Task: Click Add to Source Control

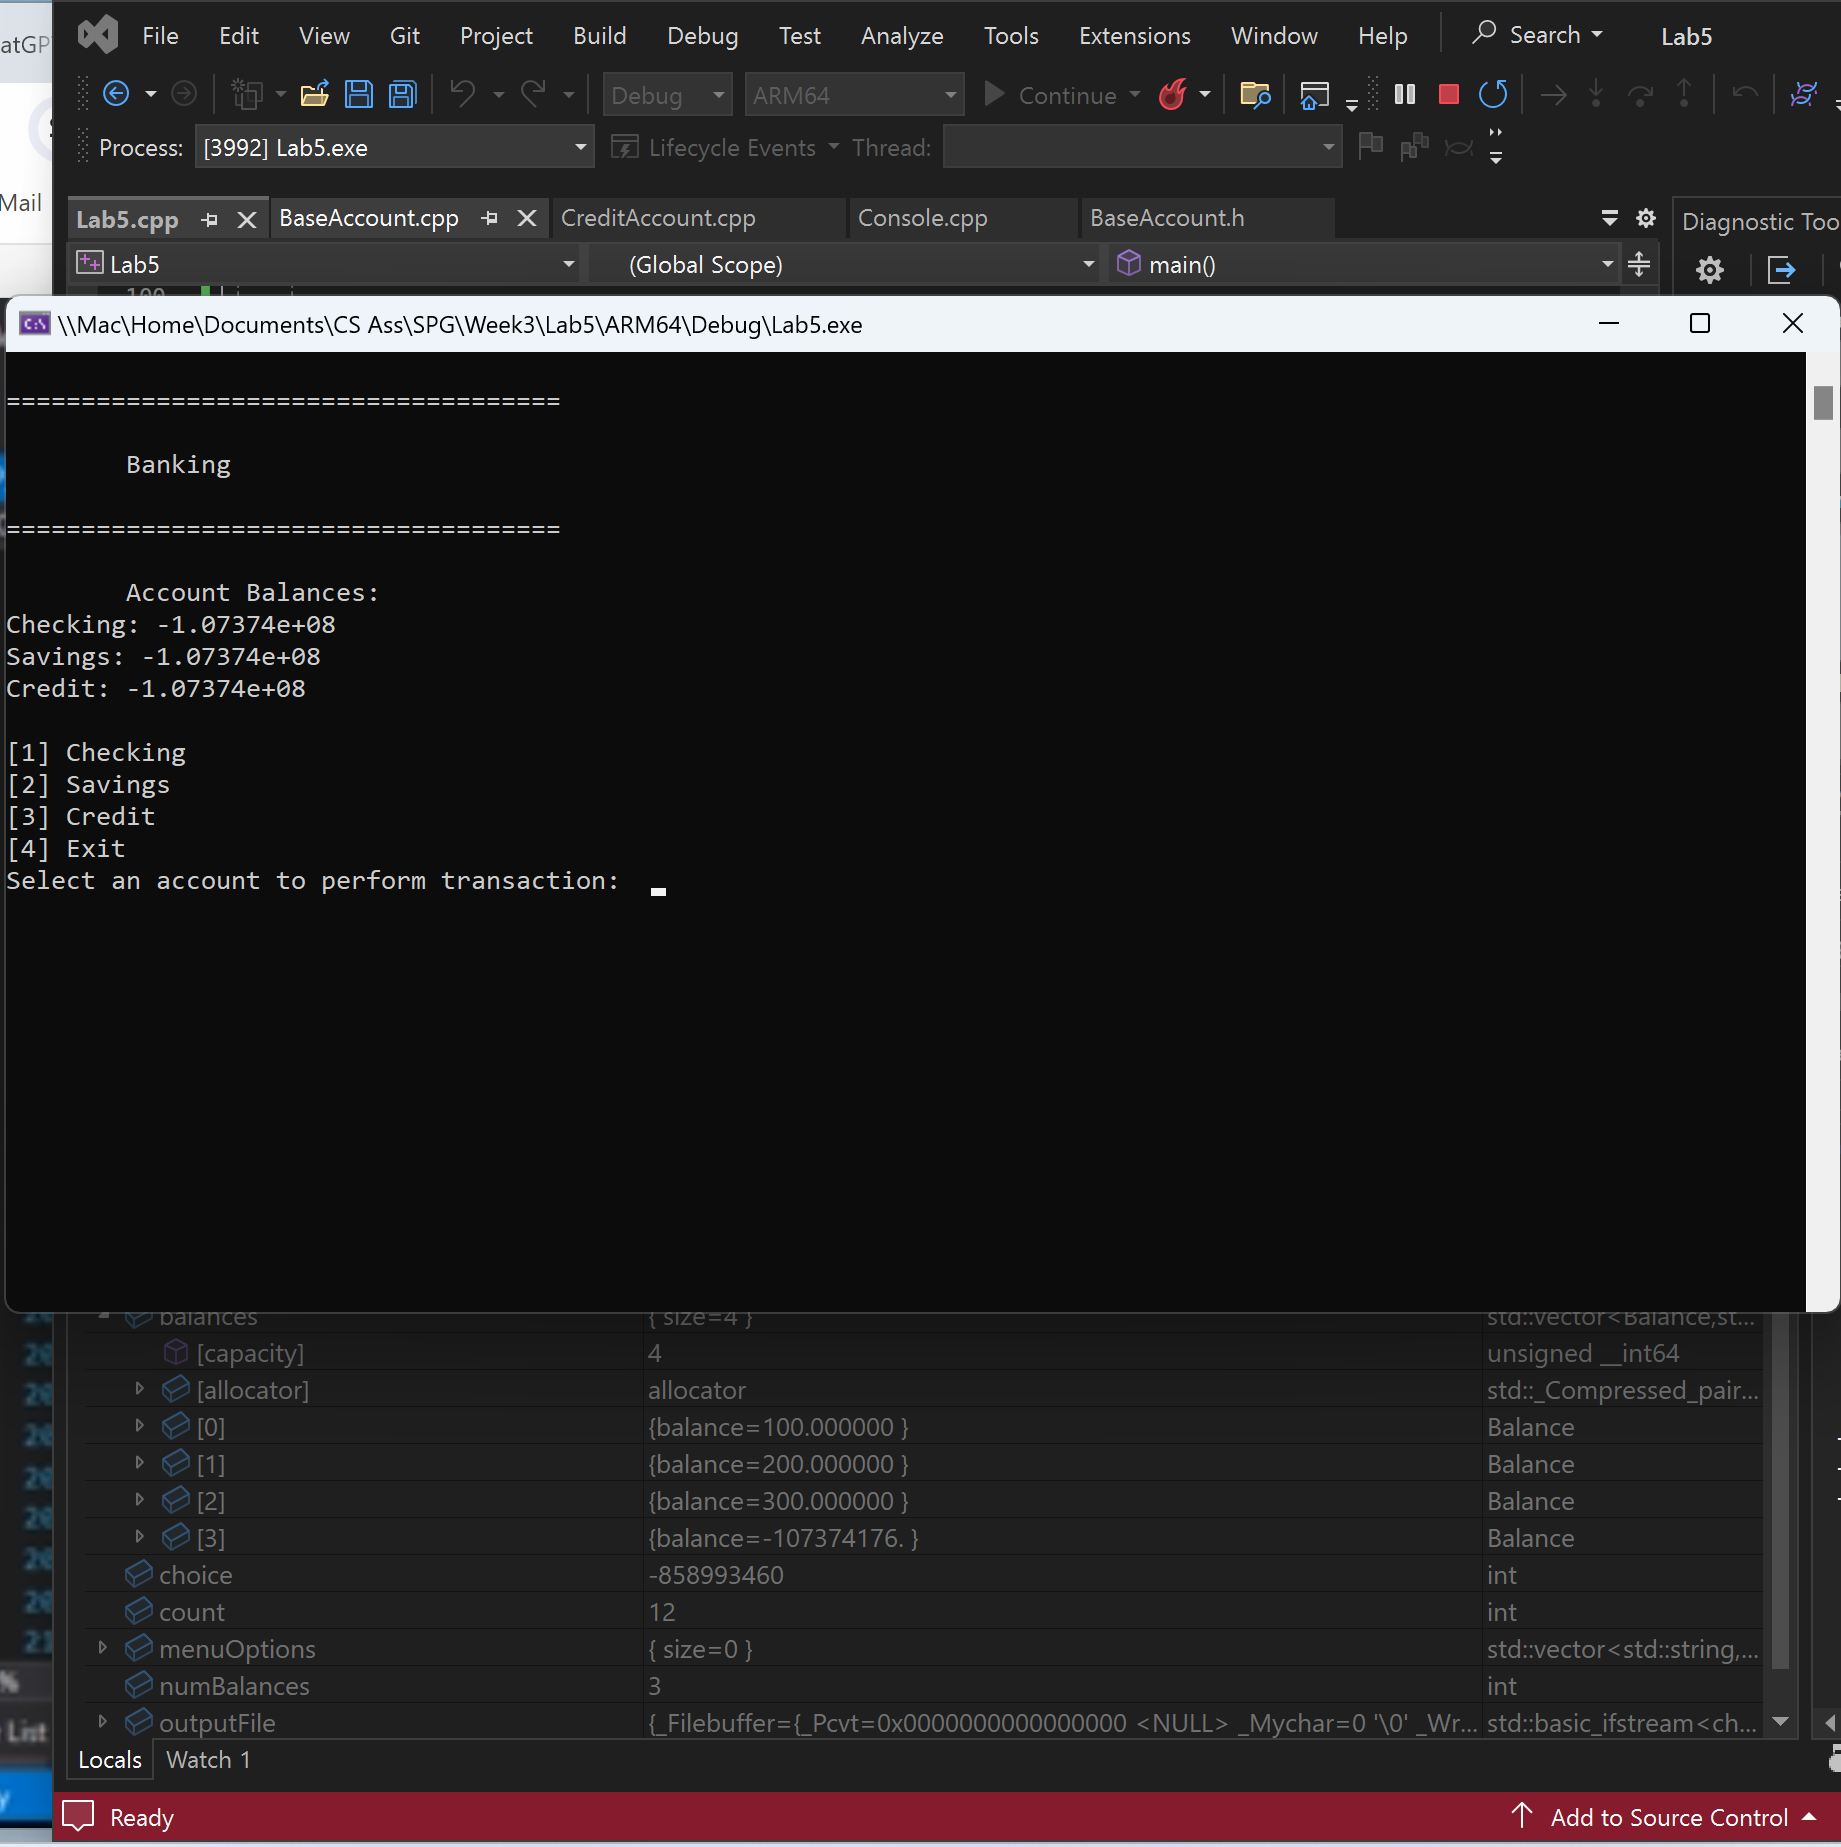Action: (1668, 1817)
